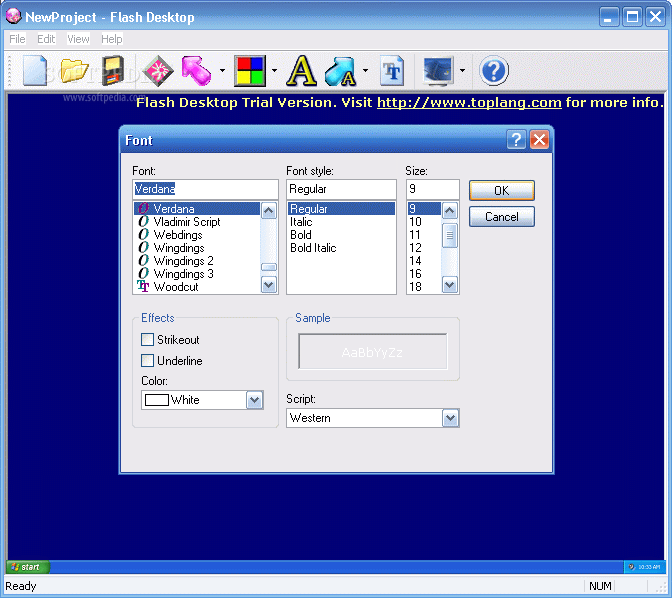Open the File menu
Screen dimensions: 672x598
coord(17,39)
